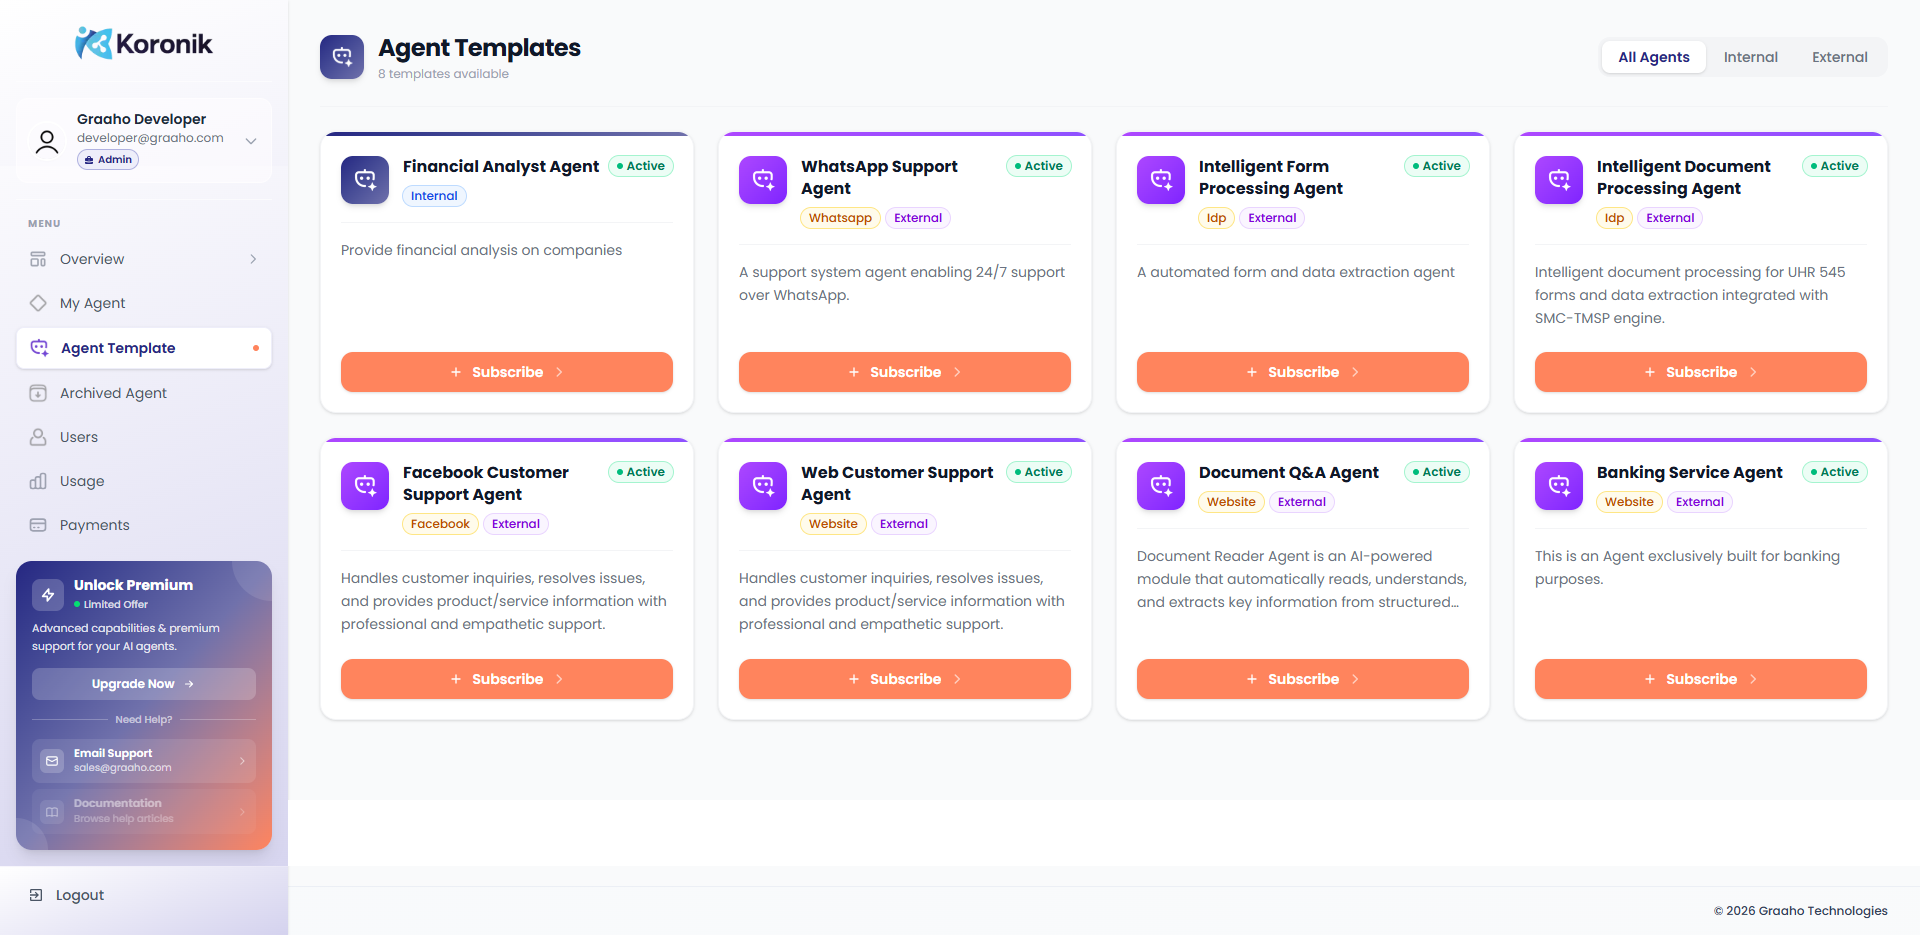Select the Banking Service Agent icon

point(1559,486)
